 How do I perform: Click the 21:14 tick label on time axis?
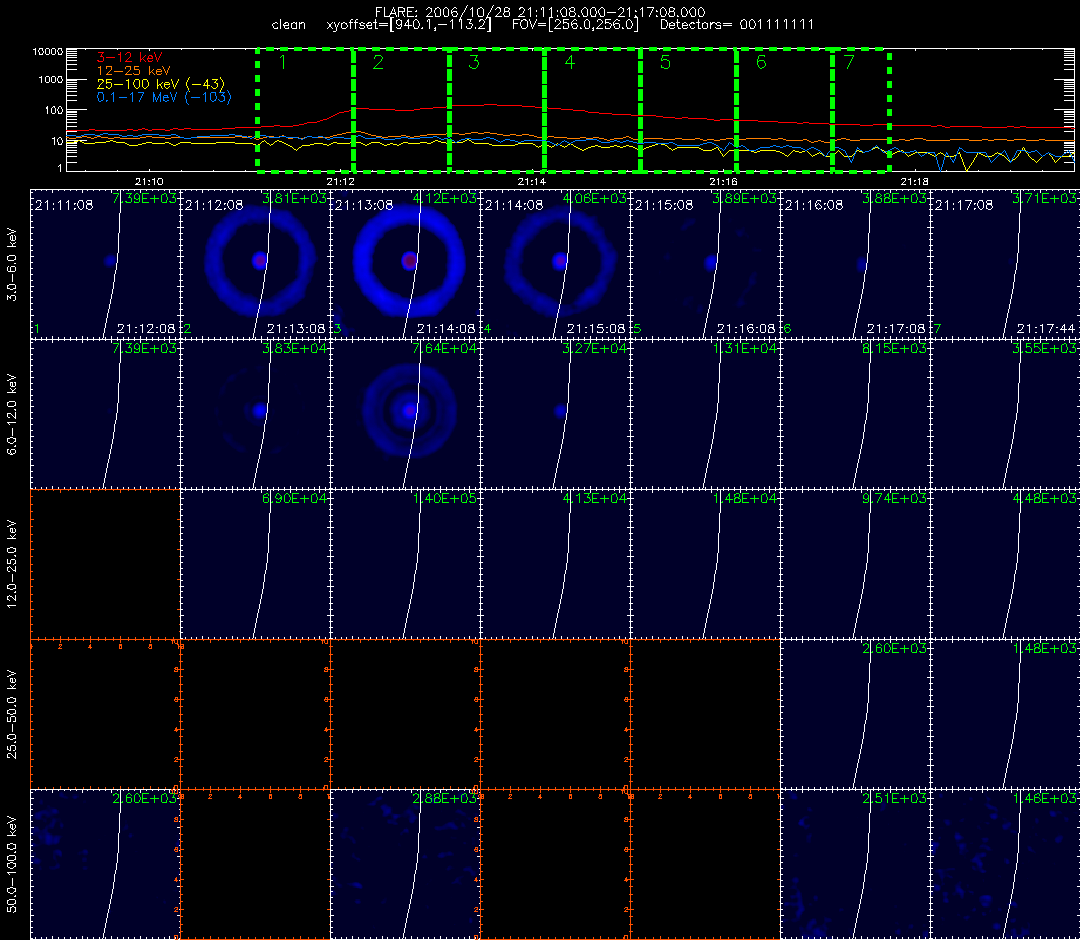[x=532, y=182]
